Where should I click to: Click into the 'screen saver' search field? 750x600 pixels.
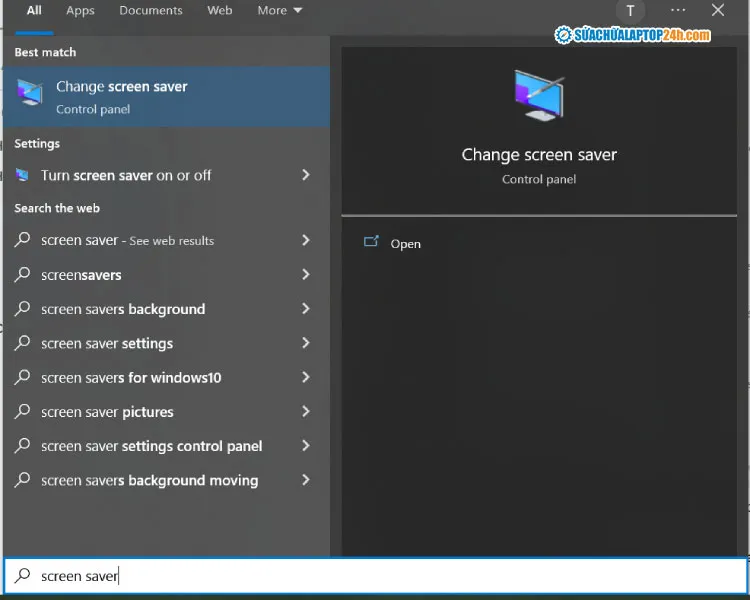(375, 576)
